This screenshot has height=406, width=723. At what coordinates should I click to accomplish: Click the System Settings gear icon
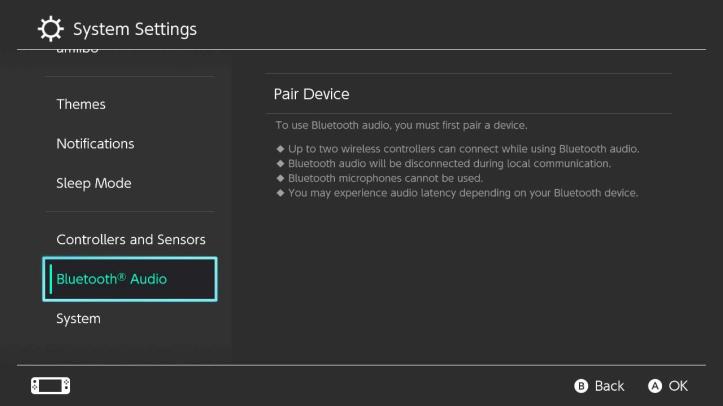51,28
